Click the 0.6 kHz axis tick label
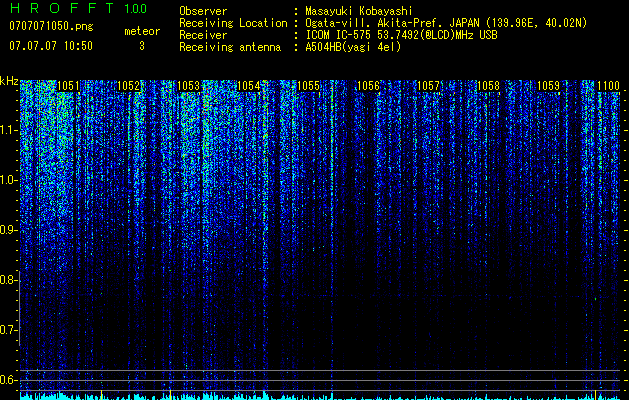 click(x=9, y=380)
